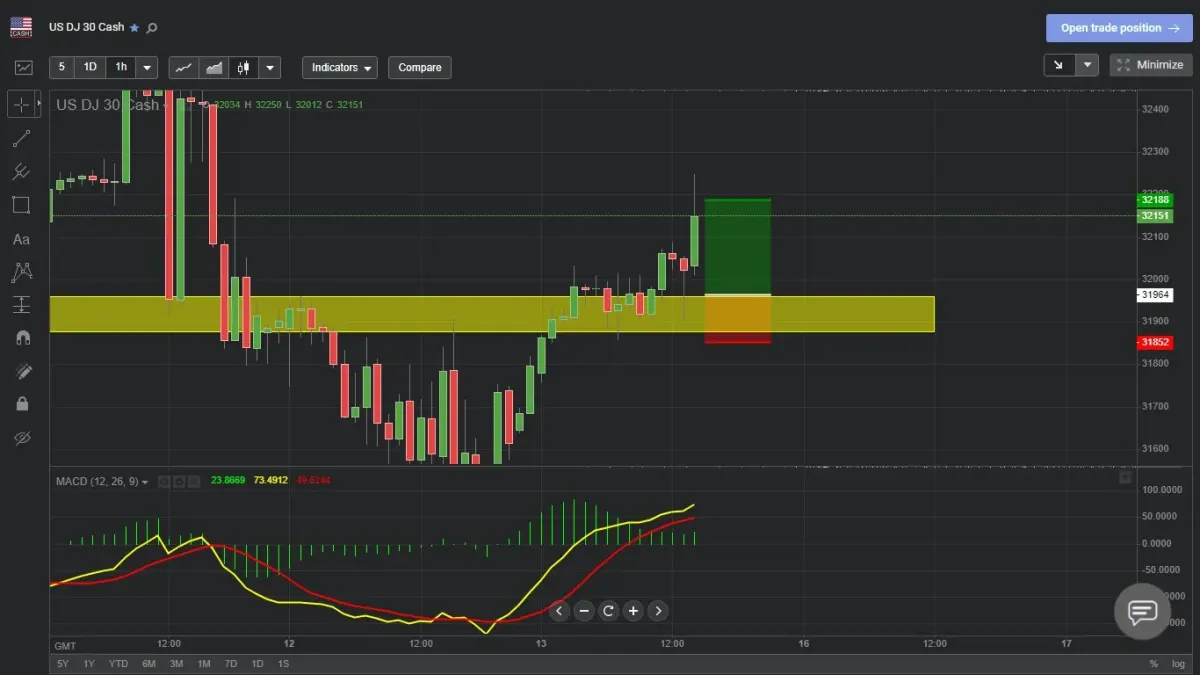Viewport: 1200px width, 675px height.
Task: Click the MACD panel settings icon top right
Action: pyautogui.click(x=1125, y=478)
